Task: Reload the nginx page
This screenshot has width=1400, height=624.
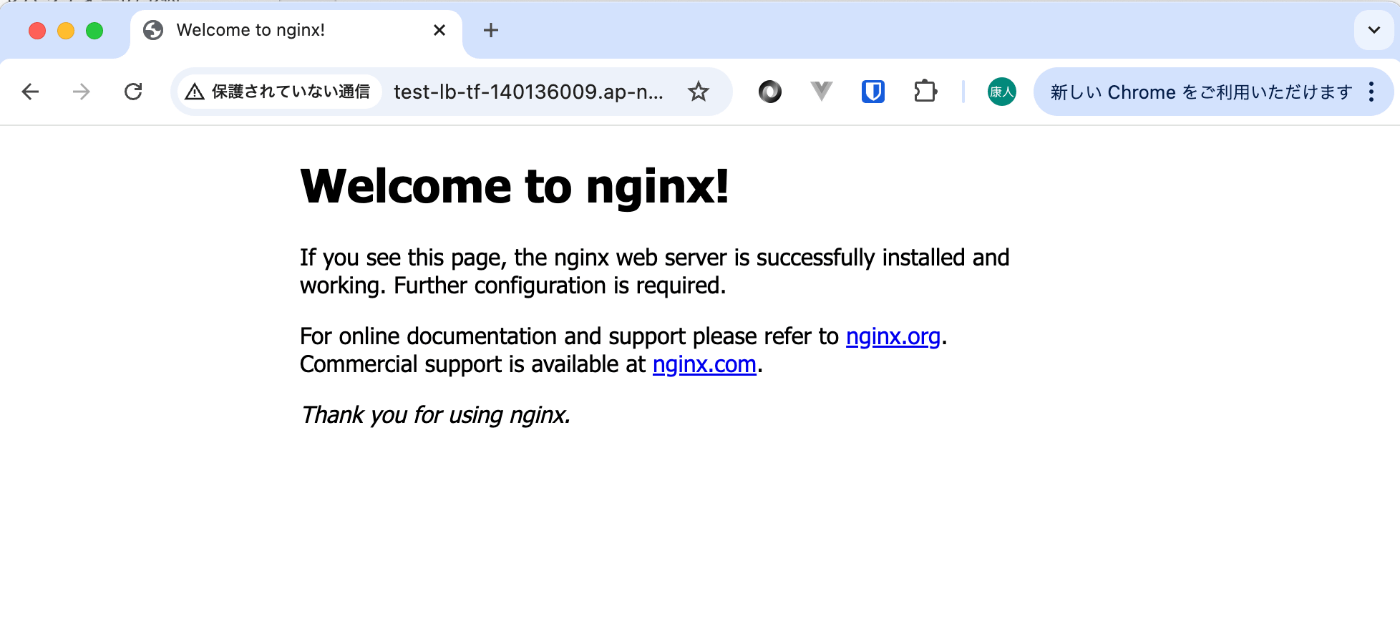Action: (133, 92)
